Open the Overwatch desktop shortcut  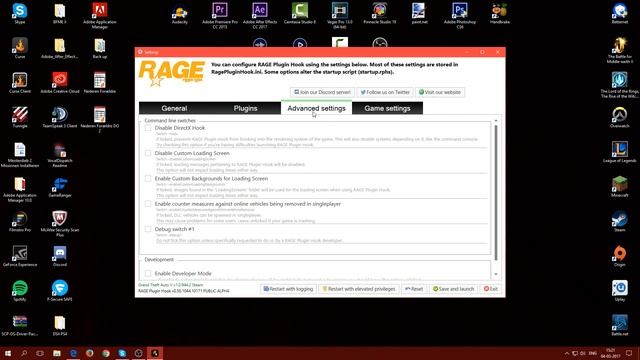(620, 117)
